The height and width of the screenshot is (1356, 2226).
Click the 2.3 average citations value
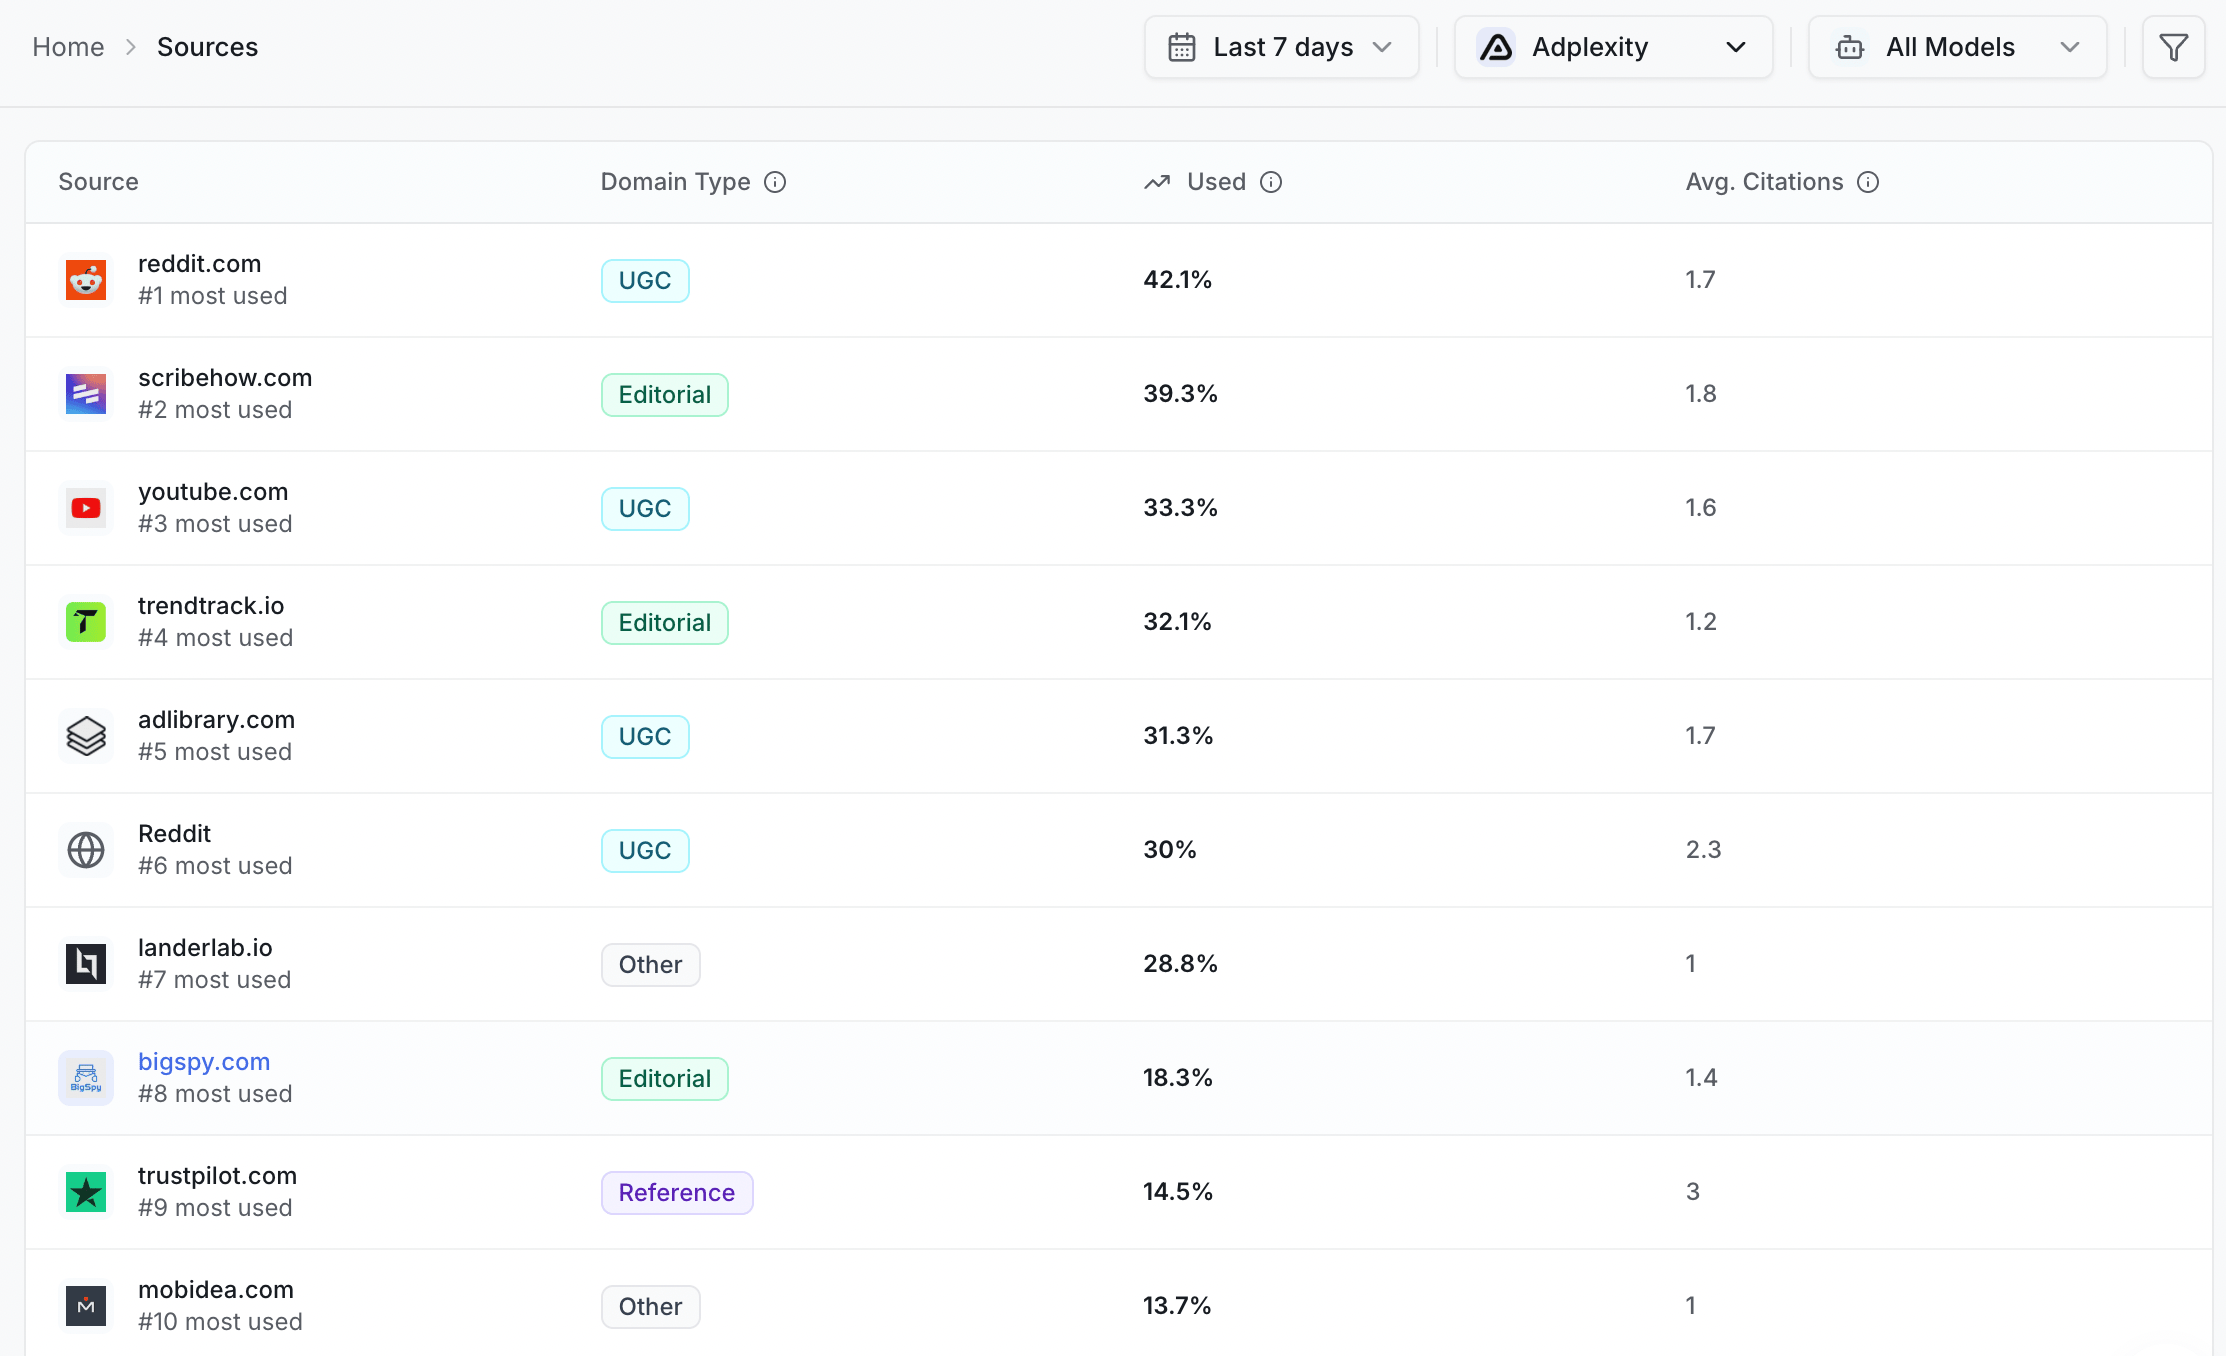1703,850
